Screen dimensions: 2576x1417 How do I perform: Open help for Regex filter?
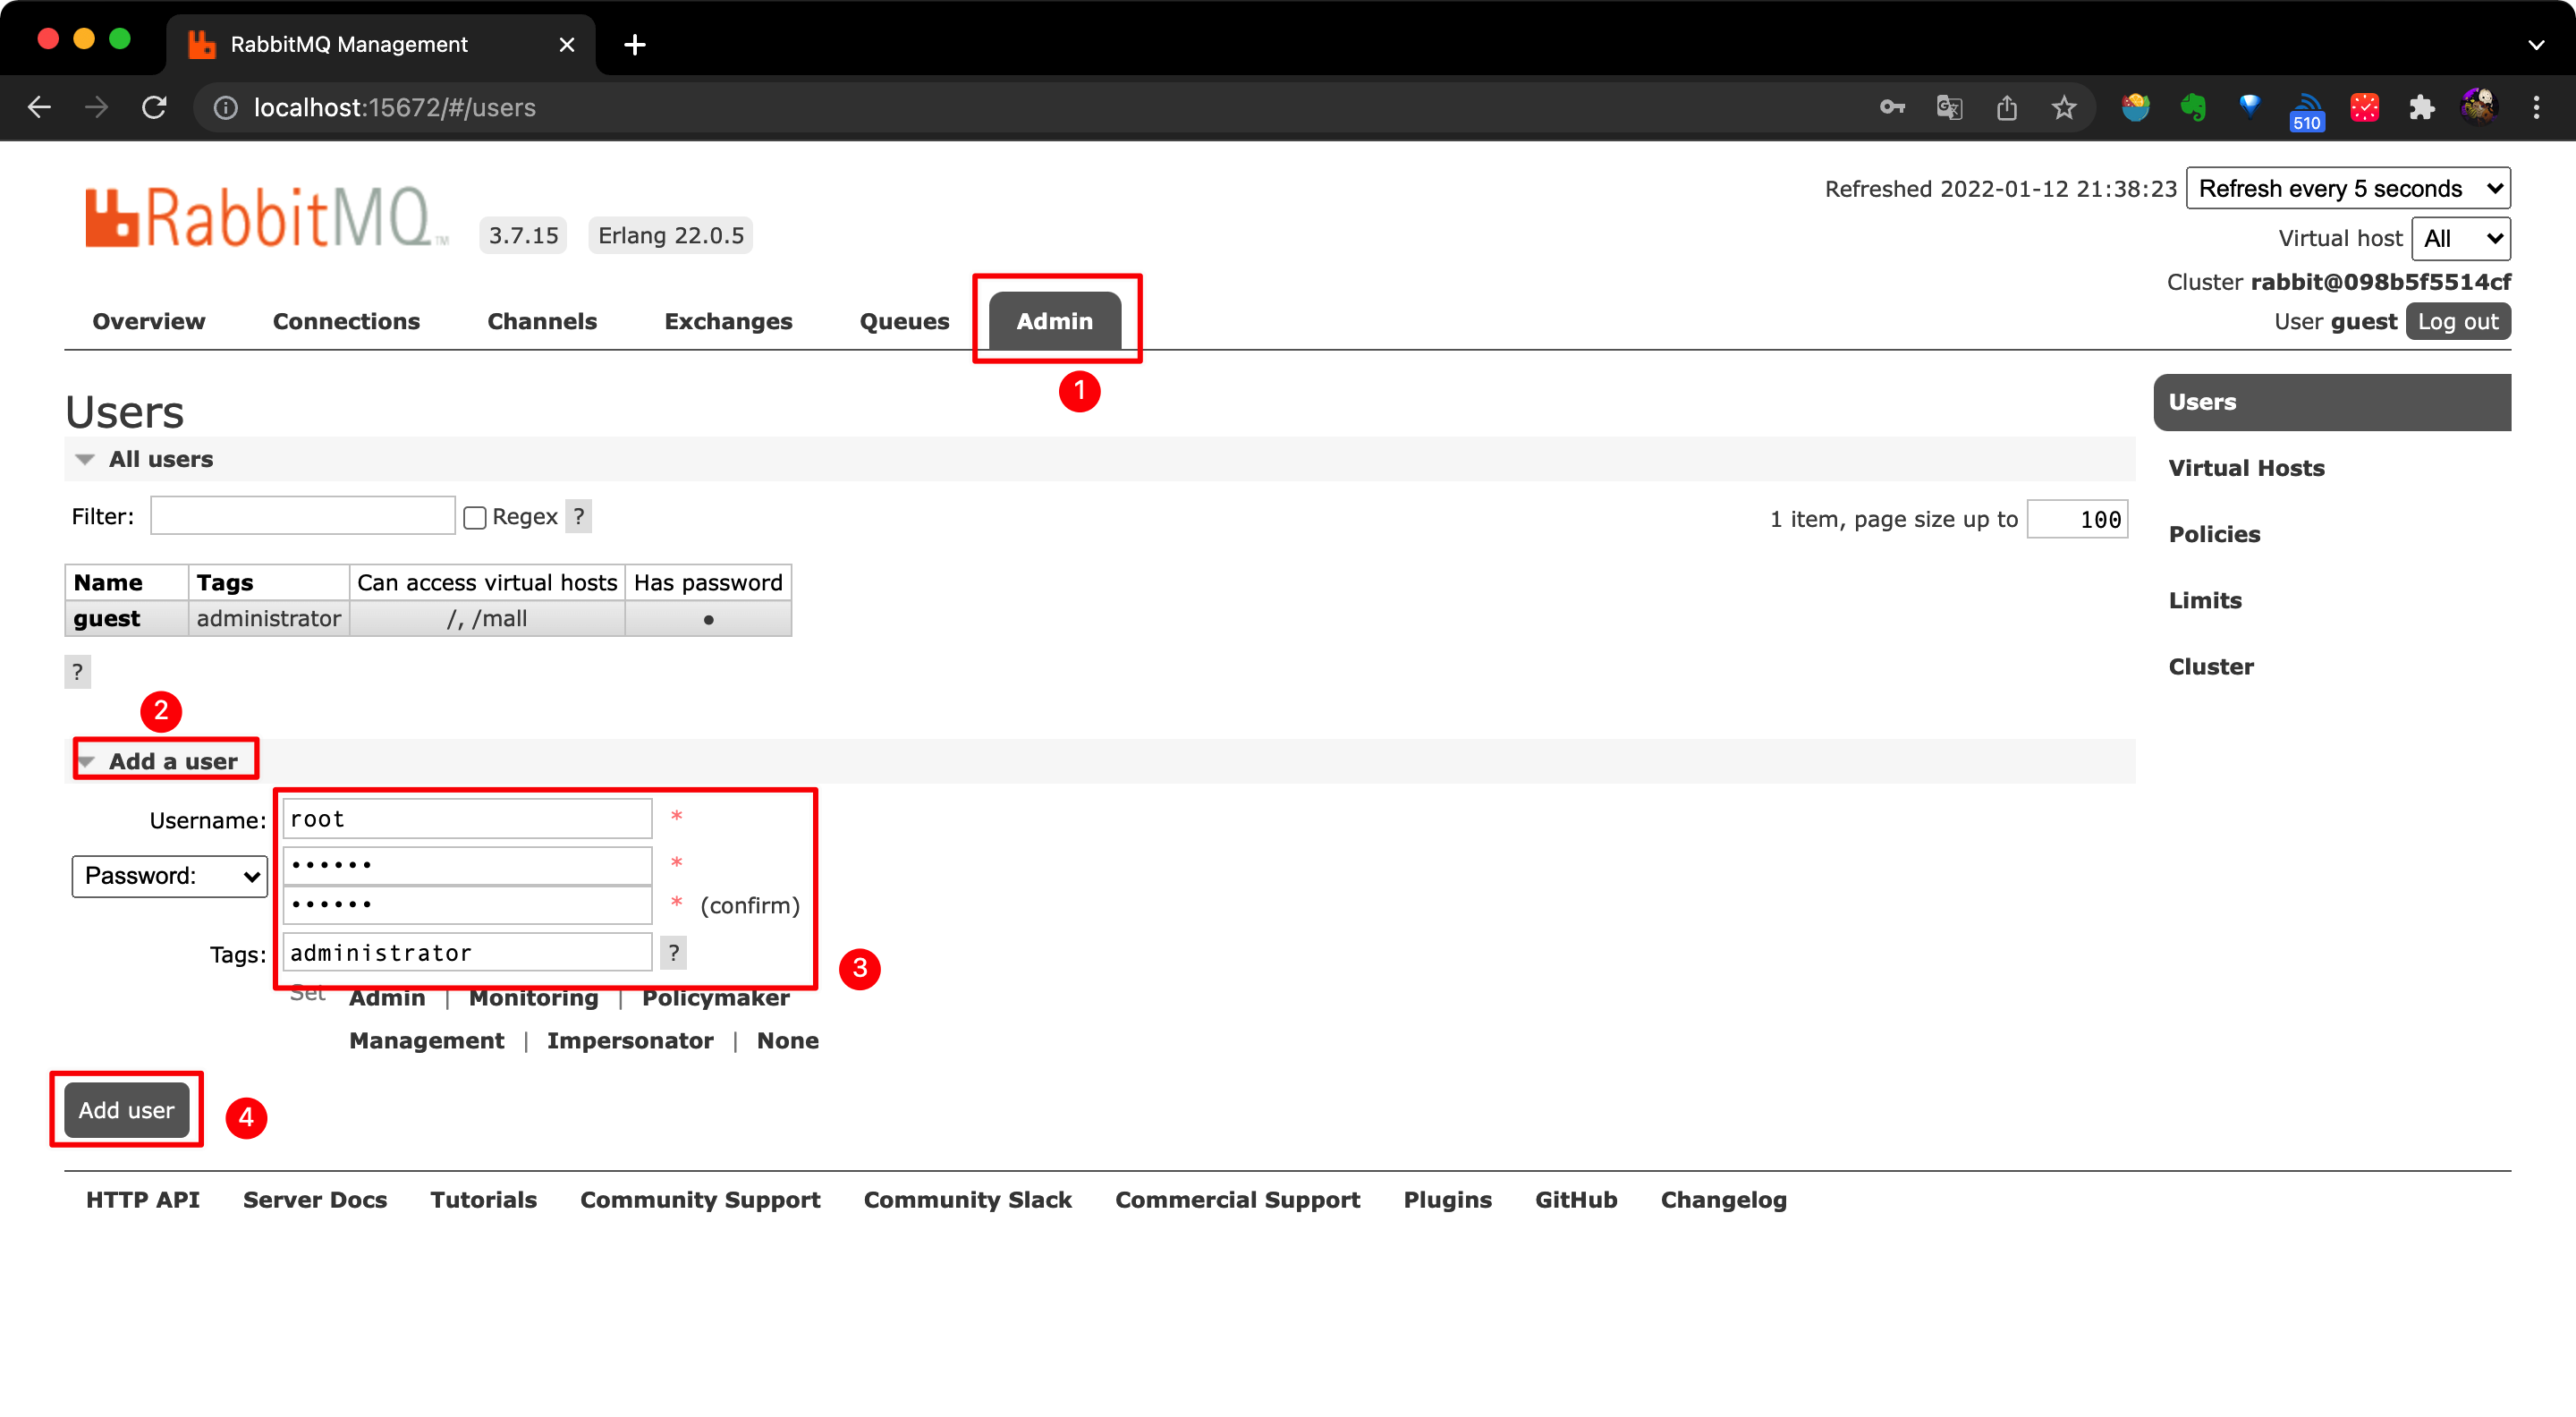pyautogui.click(x=578, y=516)
